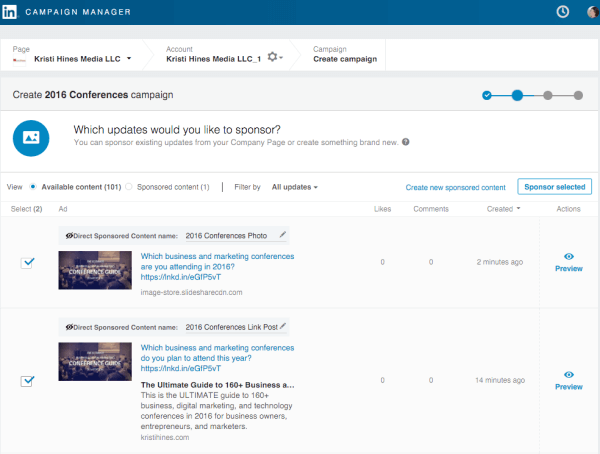Click the '14 minutes ago' created time
Image resolution: width=600 pixels, height=454 pixels.
[500, 380]
